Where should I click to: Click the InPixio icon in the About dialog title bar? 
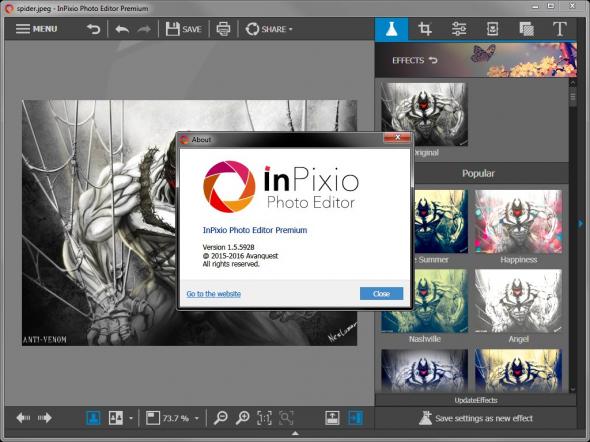tap(184, 140)
